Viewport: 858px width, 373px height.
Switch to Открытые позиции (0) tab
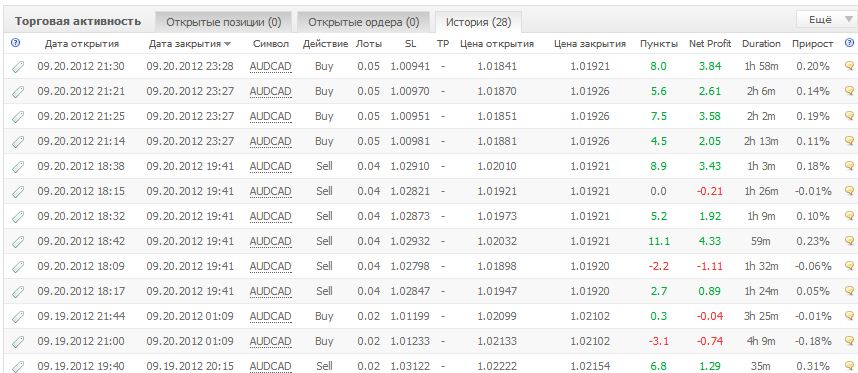[223, 22]
